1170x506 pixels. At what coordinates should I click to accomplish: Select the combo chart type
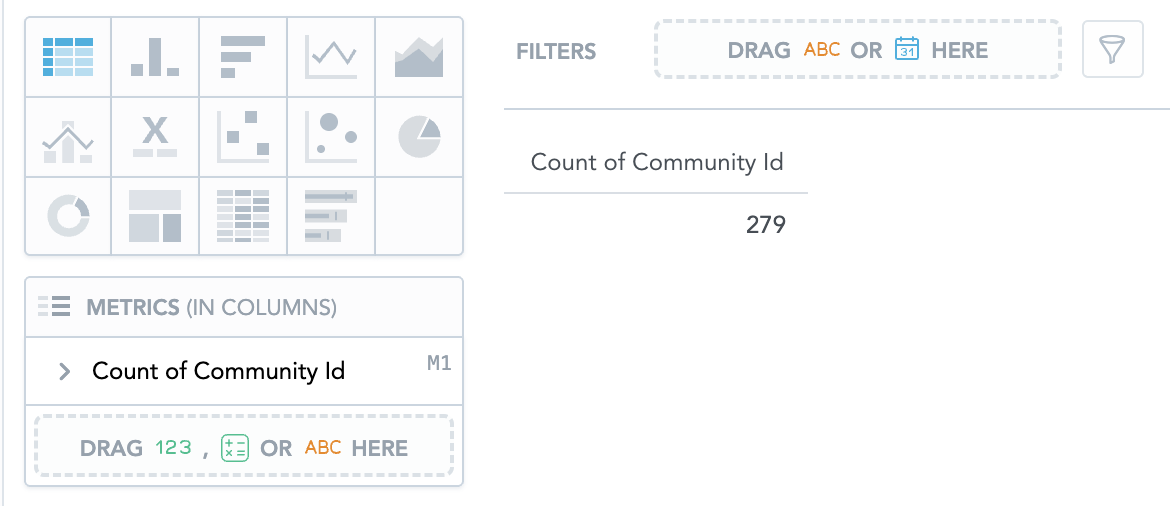(x=68, y=138)
